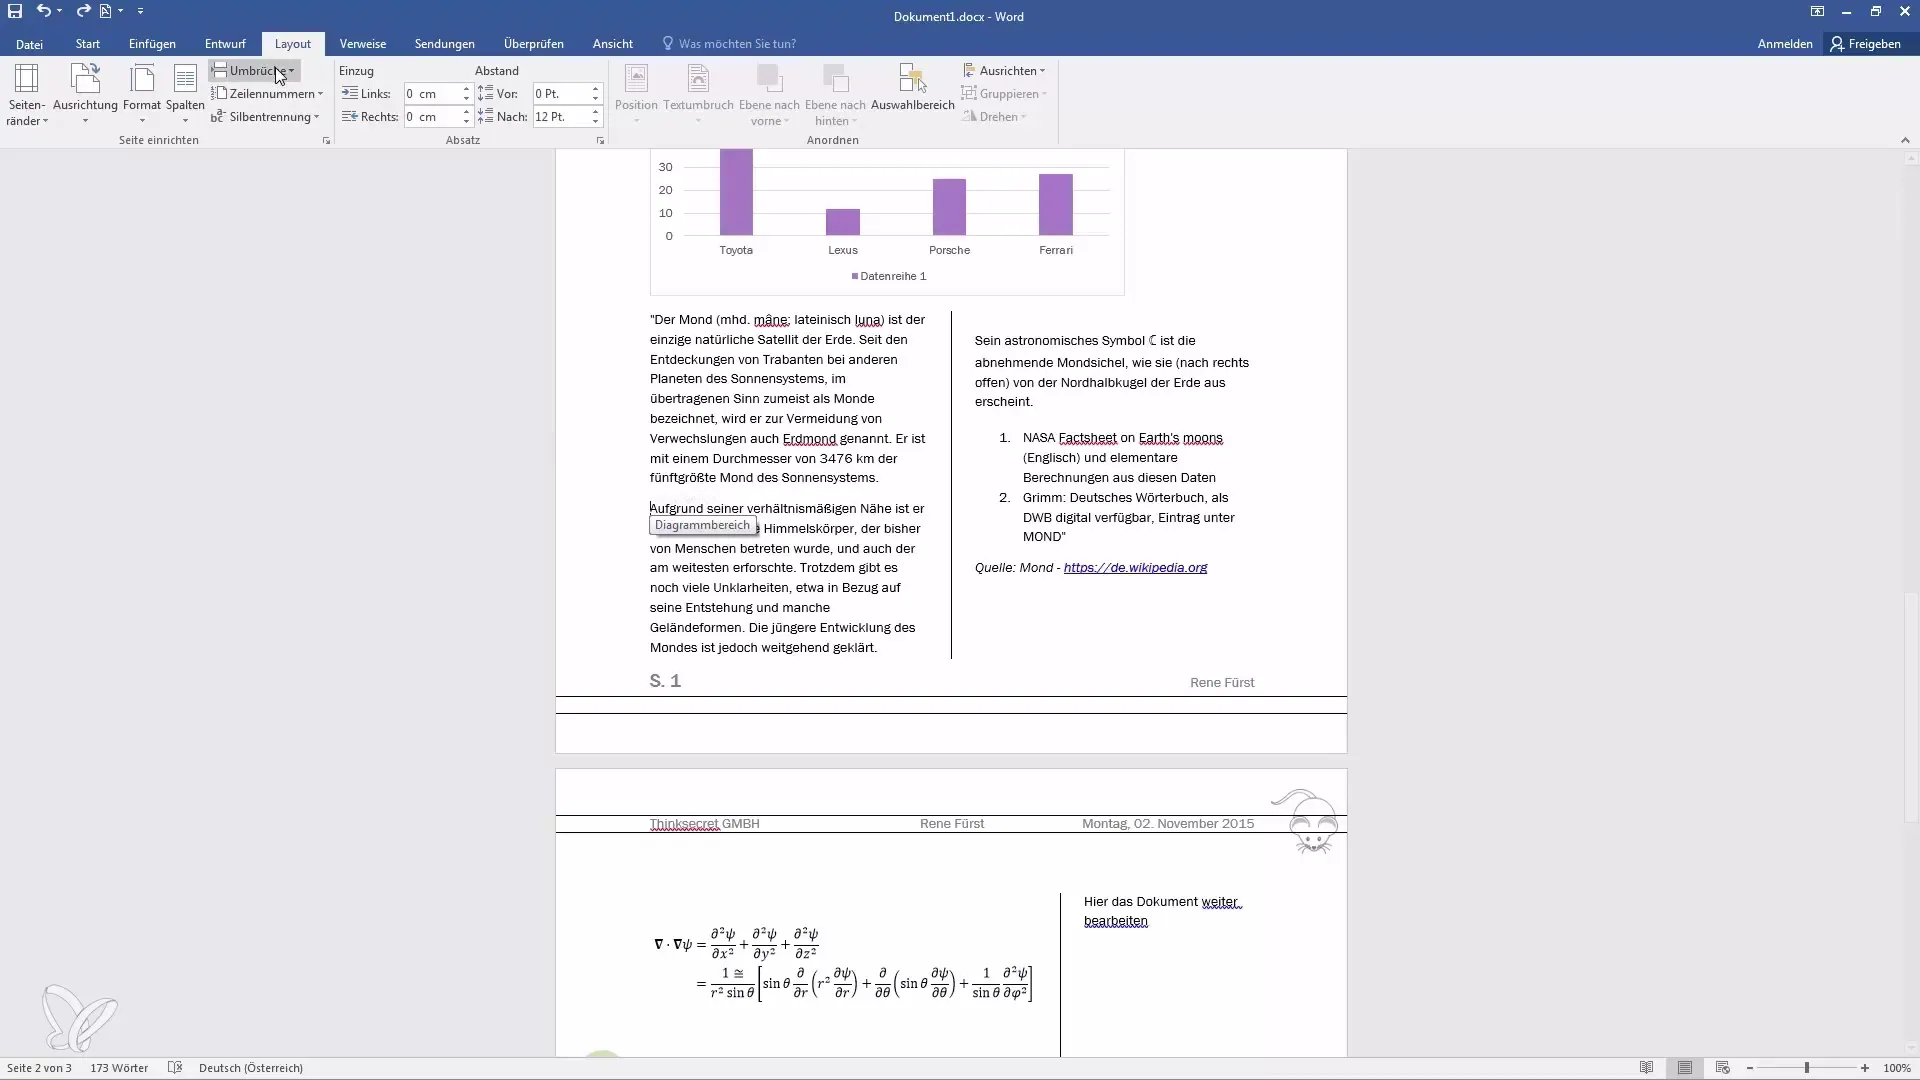Switch to the Entwurf tab

pyautogui.click(x=225, y=44)
